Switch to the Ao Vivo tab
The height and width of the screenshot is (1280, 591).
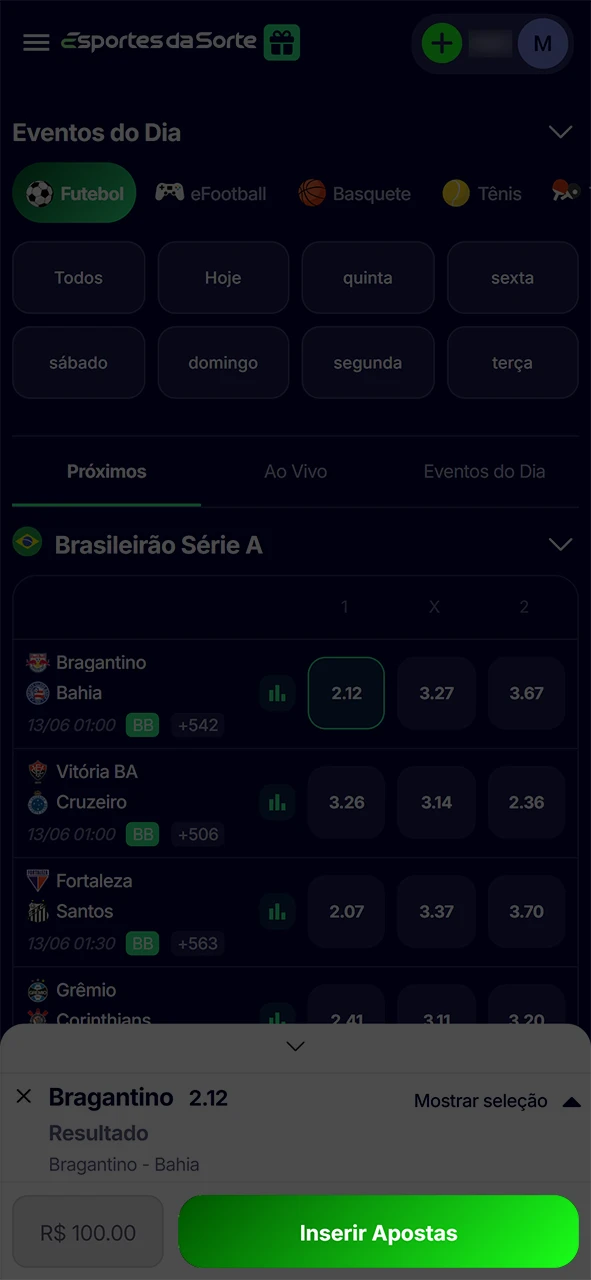point(295,471)
